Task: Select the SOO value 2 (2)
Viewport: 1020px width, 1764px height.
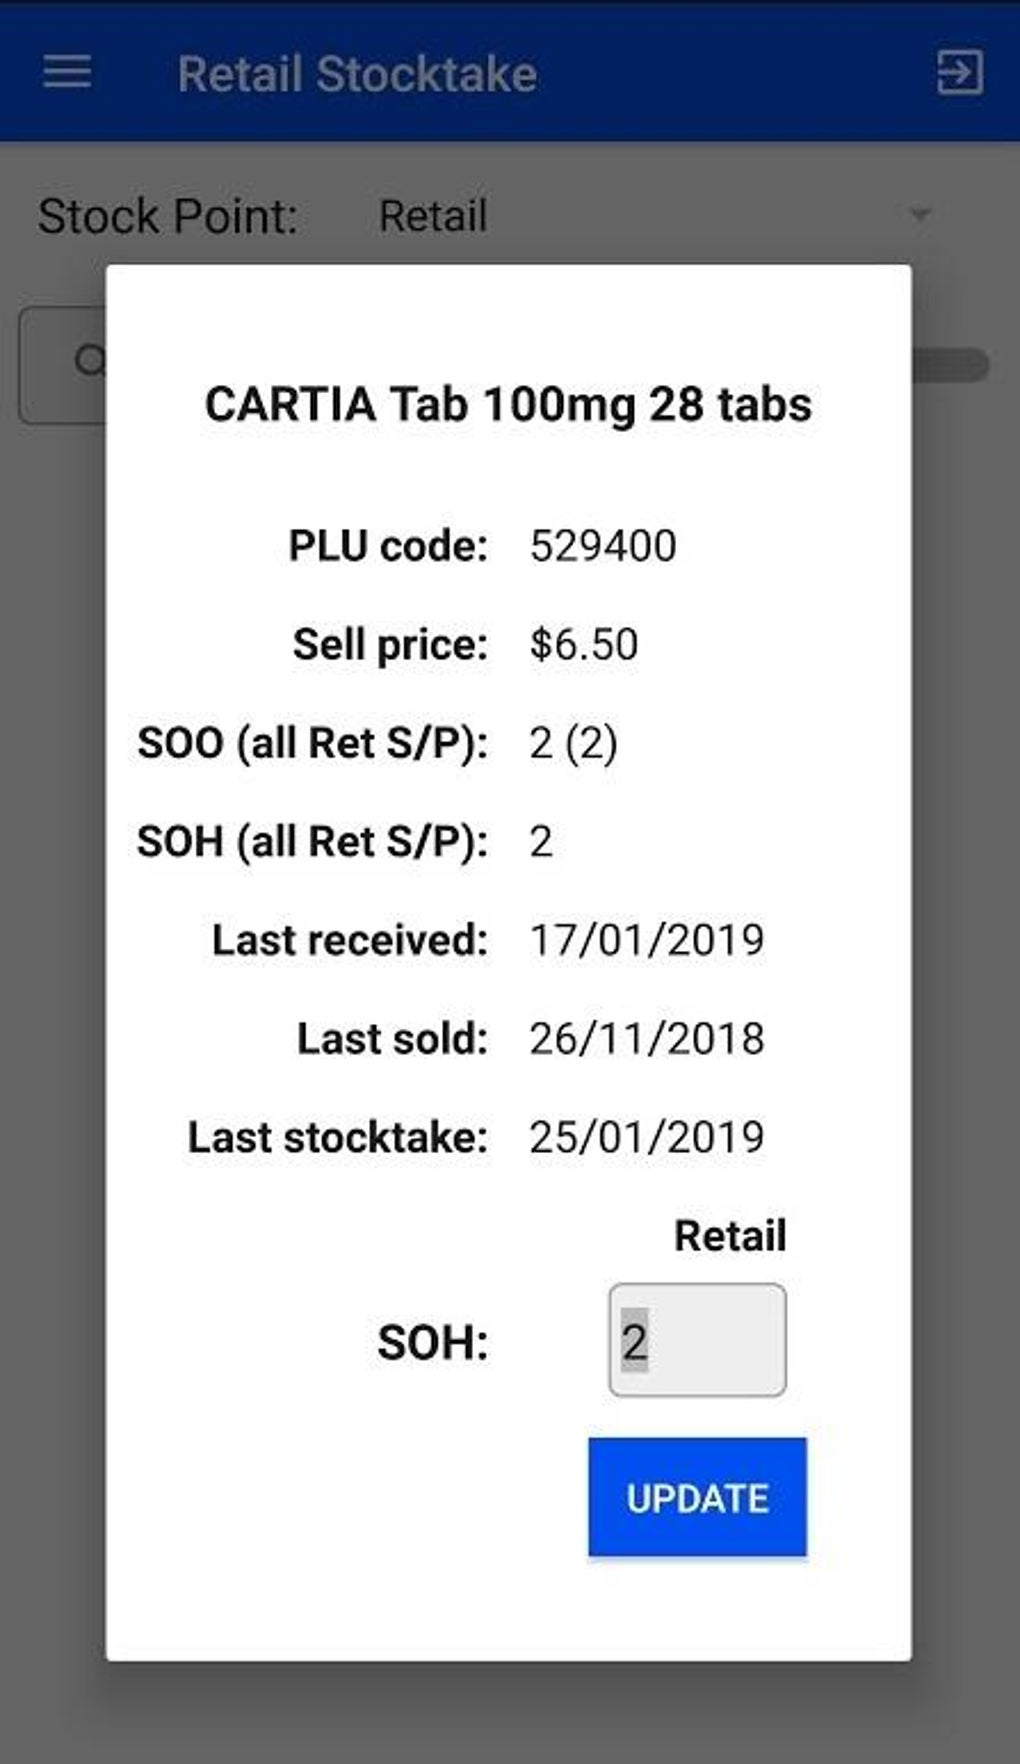Action: [573, 743]
